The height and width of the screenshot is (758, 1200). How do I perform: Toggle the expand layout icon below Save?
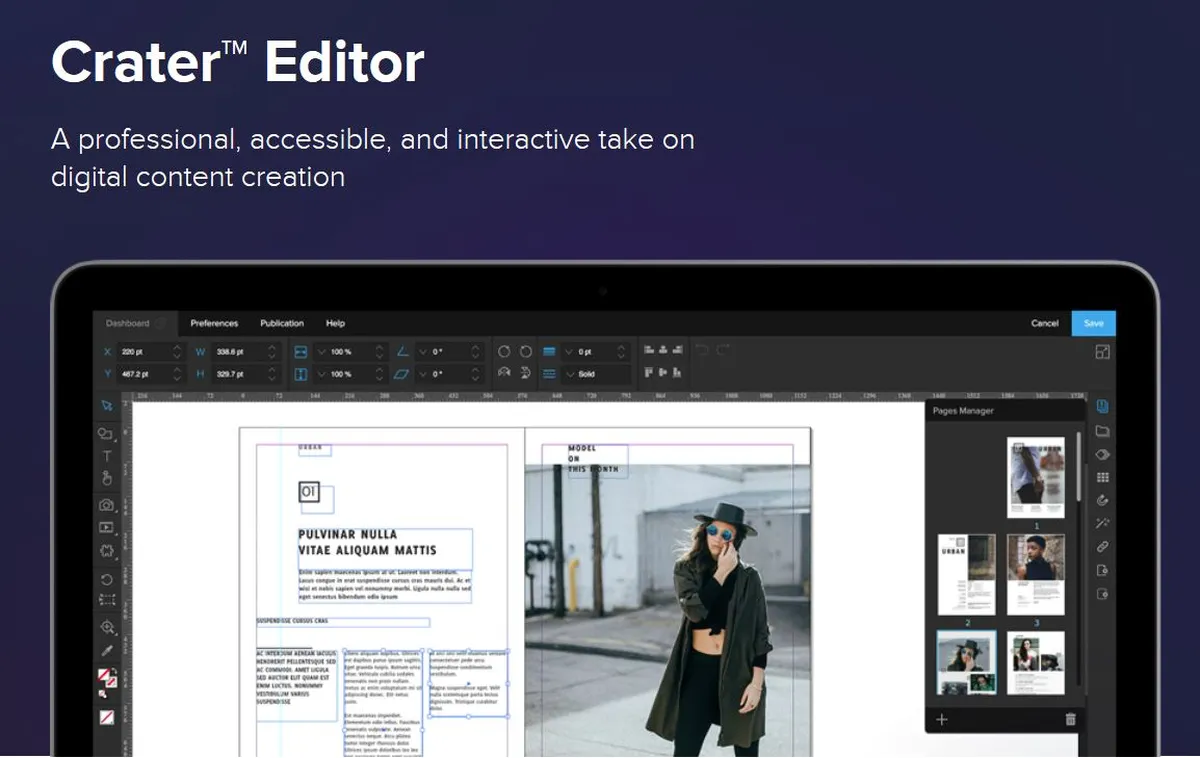point(1102,352)
